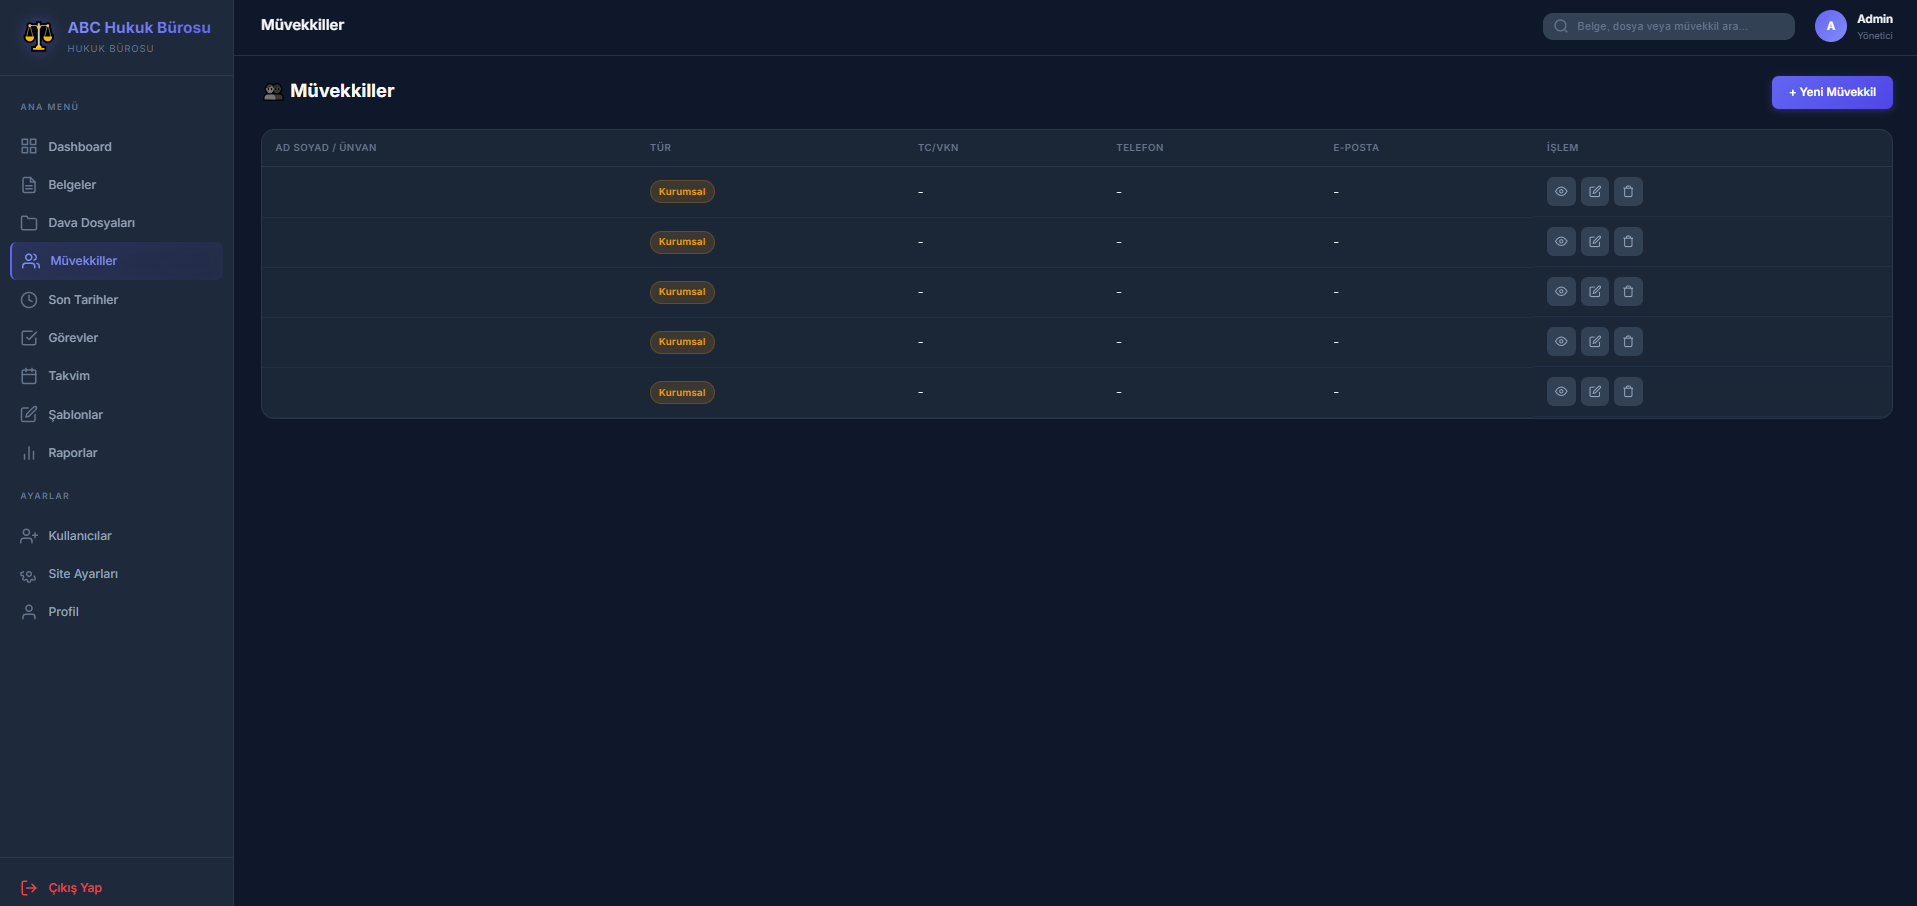Click Kurumsal badge in fifth row
Viewport: 1917px width, 906px height.
tap(682, 392)
